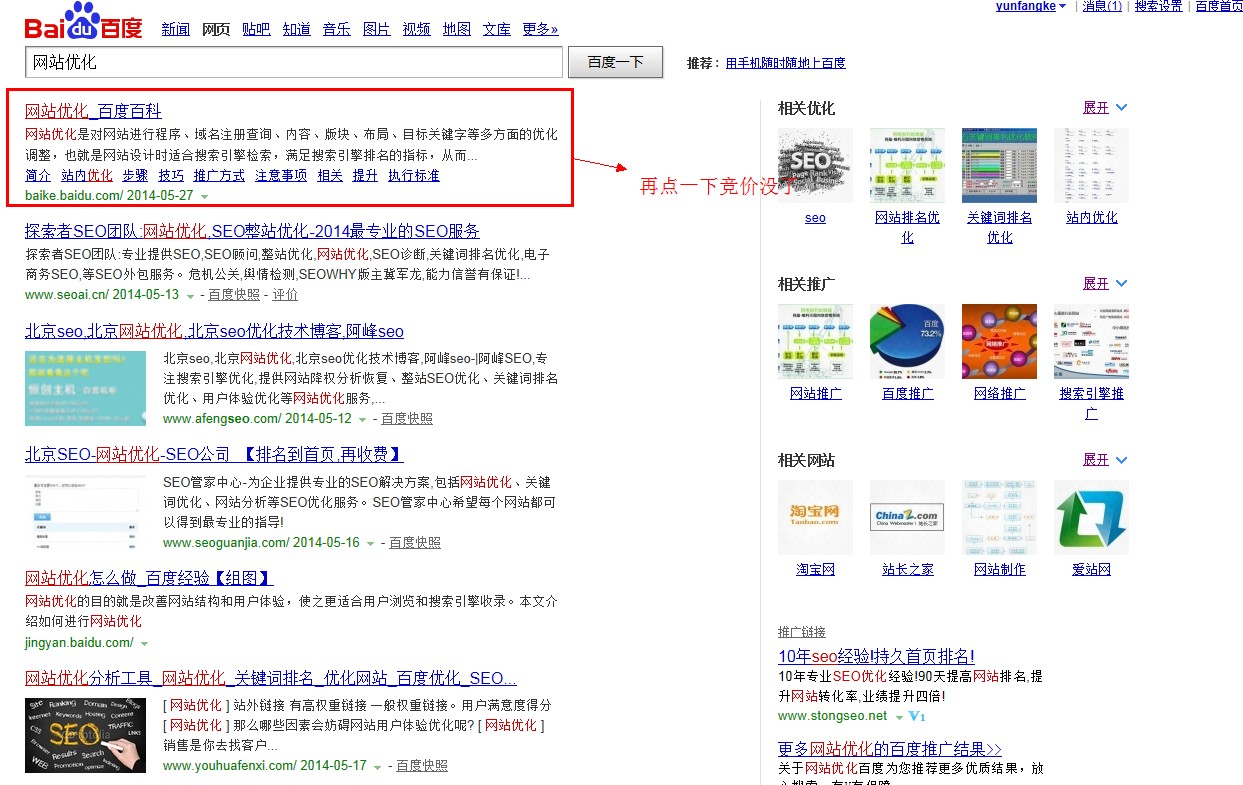Viewport: 1243px width, 785px height.
Task: Expand the 相关优化 section
Action: (x=1105, y=108)
